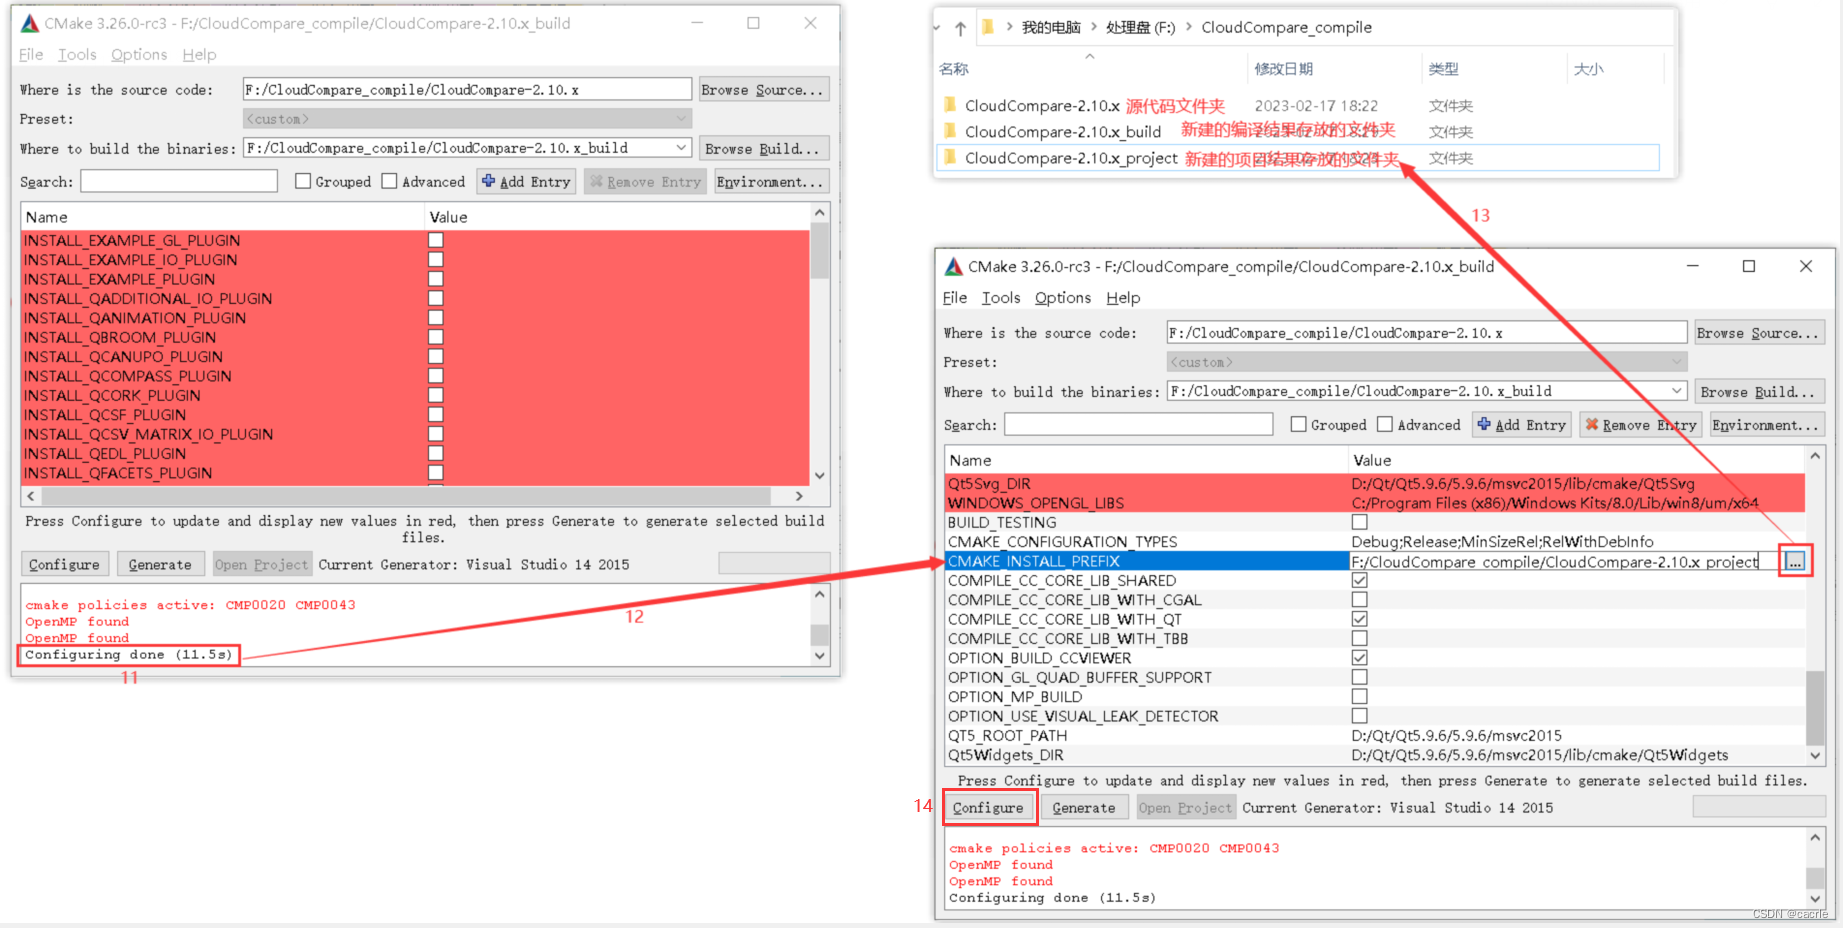Open the Options menu in the lower CMake window
This screenshot has height=928, width=1843.
click(x=1062, y=297)
